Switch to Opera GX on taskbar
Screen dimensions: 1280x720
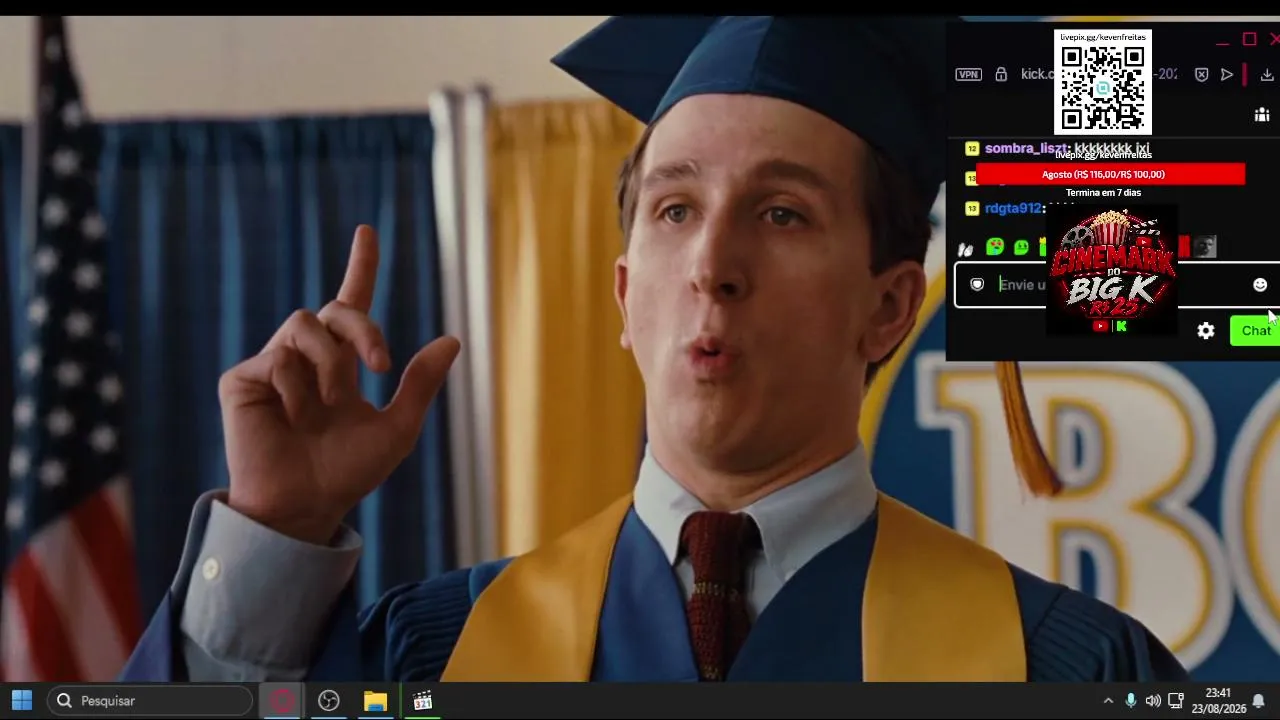282,701
